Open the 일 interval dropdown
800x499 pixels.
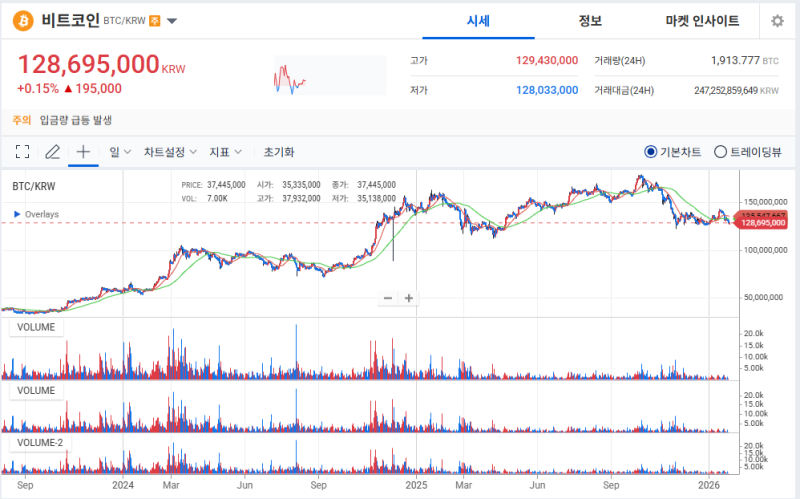[x=120, y=152]
